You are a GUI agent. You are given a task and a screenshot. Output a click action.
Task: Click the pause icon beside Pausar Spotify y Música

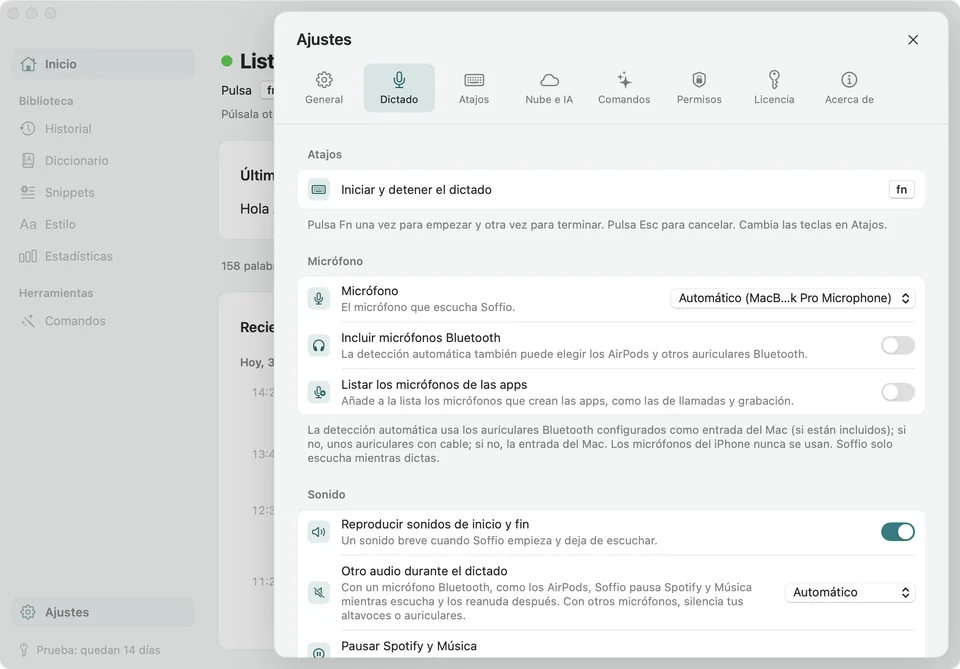(x=319, y=652)
